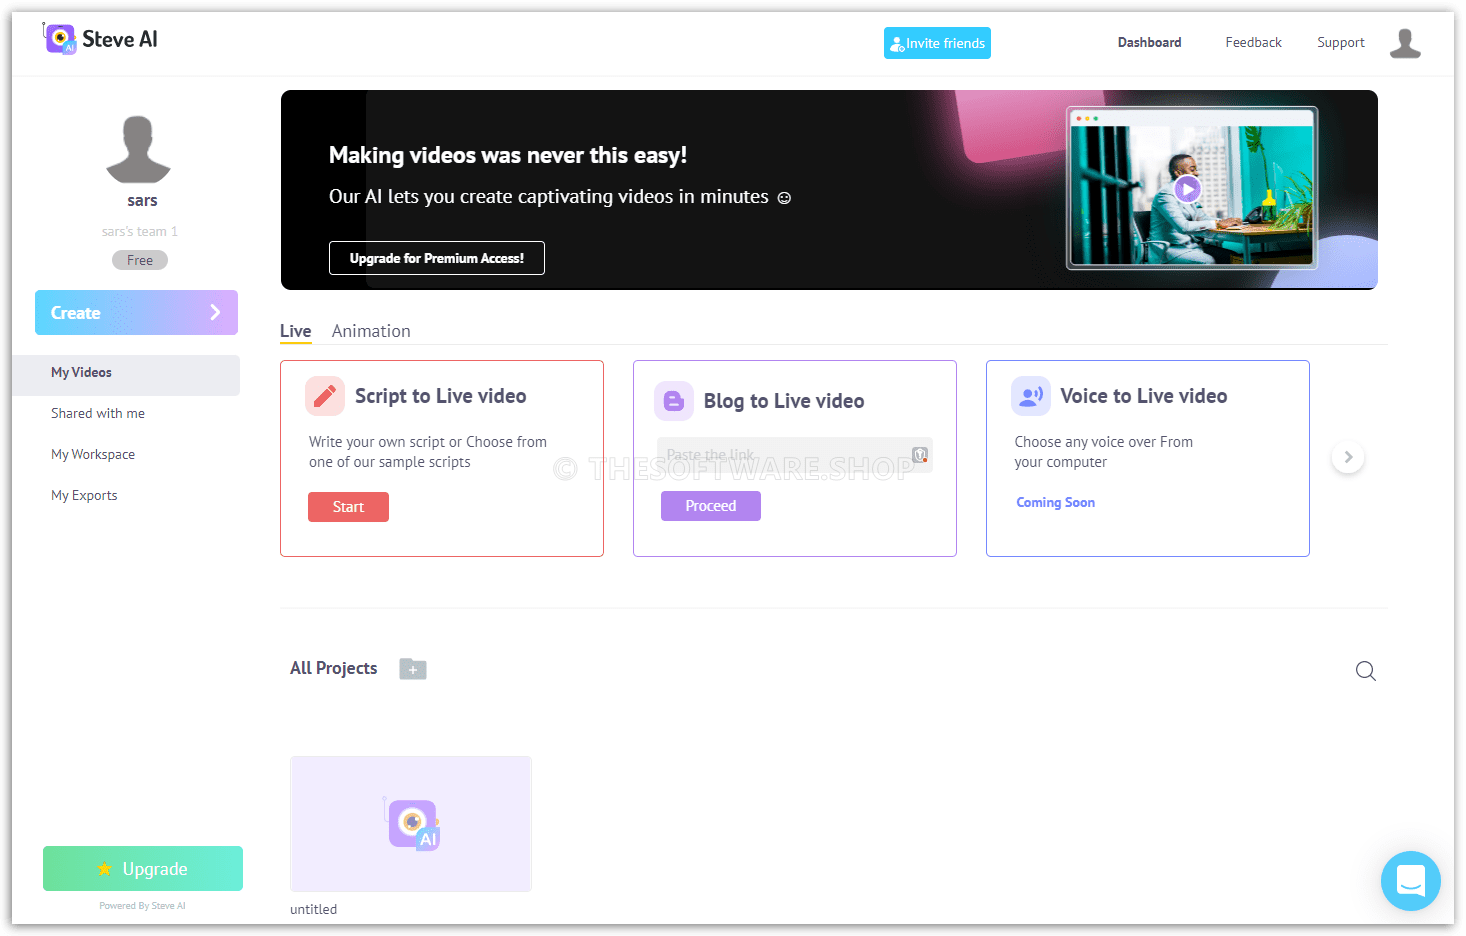The image size is (1466, 936).
Task: Click the green Upgrade button in sidebar
Action: pyautogui.click(x=143, y=869)
